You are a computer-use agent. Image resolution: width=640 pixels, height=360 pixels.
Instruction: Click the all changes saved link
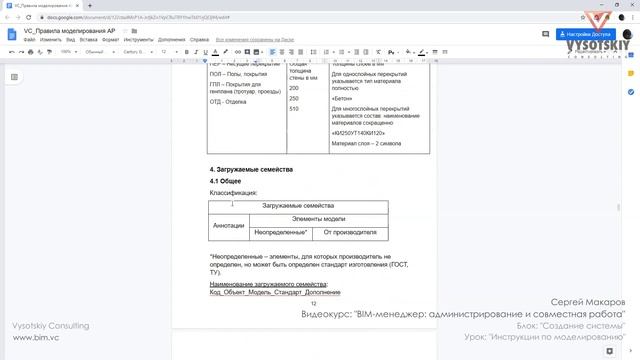coord(255,40)
